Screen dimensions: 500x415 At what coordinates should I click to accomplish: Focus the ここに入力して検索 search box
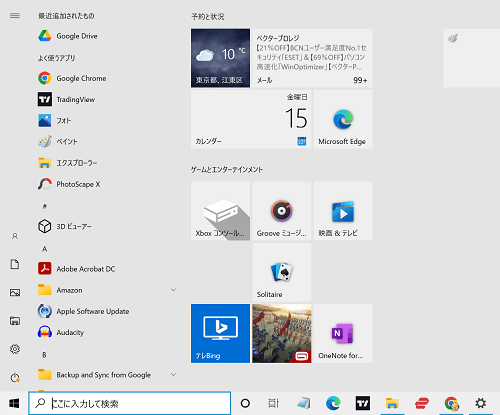click(x=130, y=403)
